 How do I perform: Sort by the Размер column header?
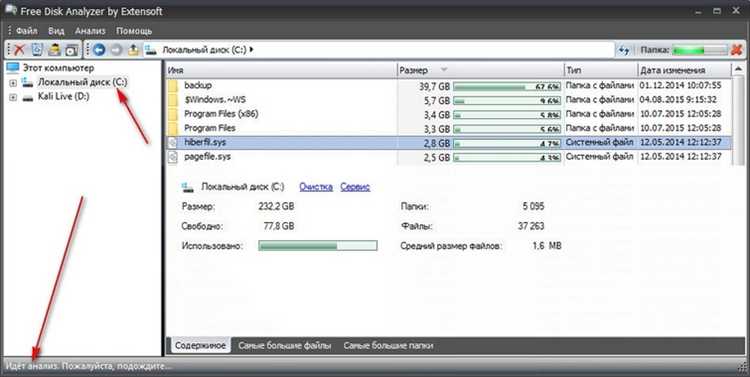480,70
